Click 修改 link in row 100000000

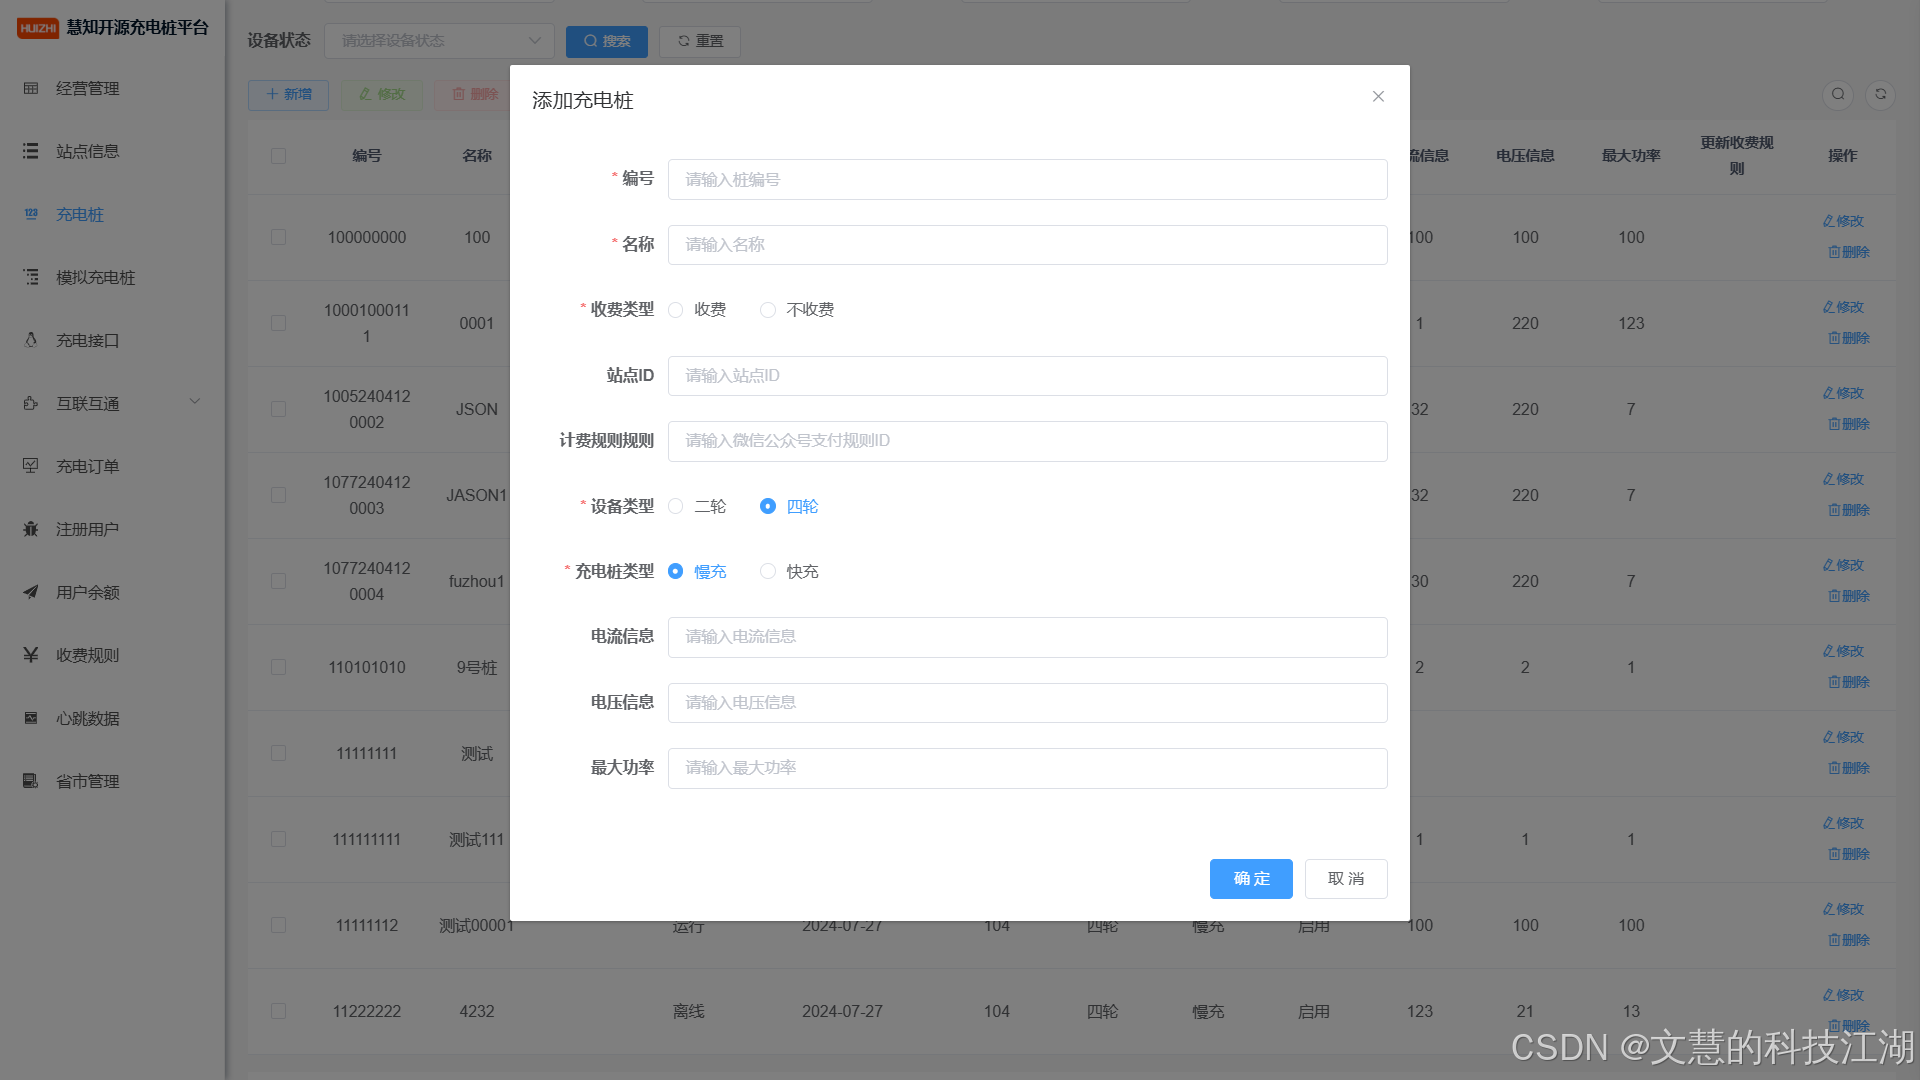(x=1843, y=221)
